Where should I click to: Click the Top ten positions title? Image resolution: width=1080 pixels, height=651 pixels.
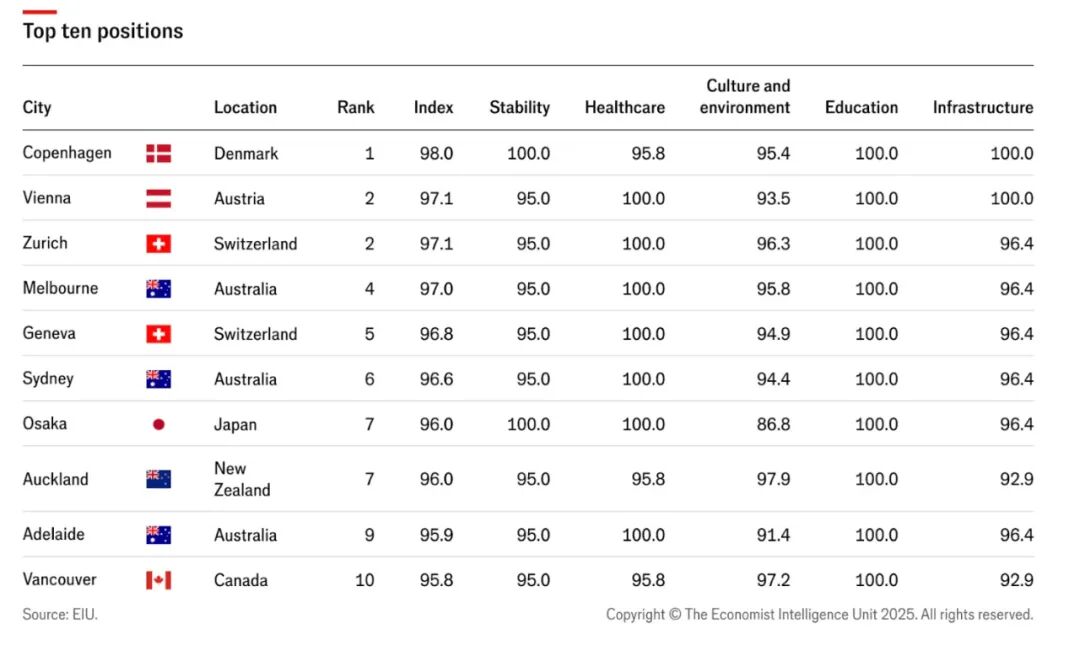(x=103, y=31)
